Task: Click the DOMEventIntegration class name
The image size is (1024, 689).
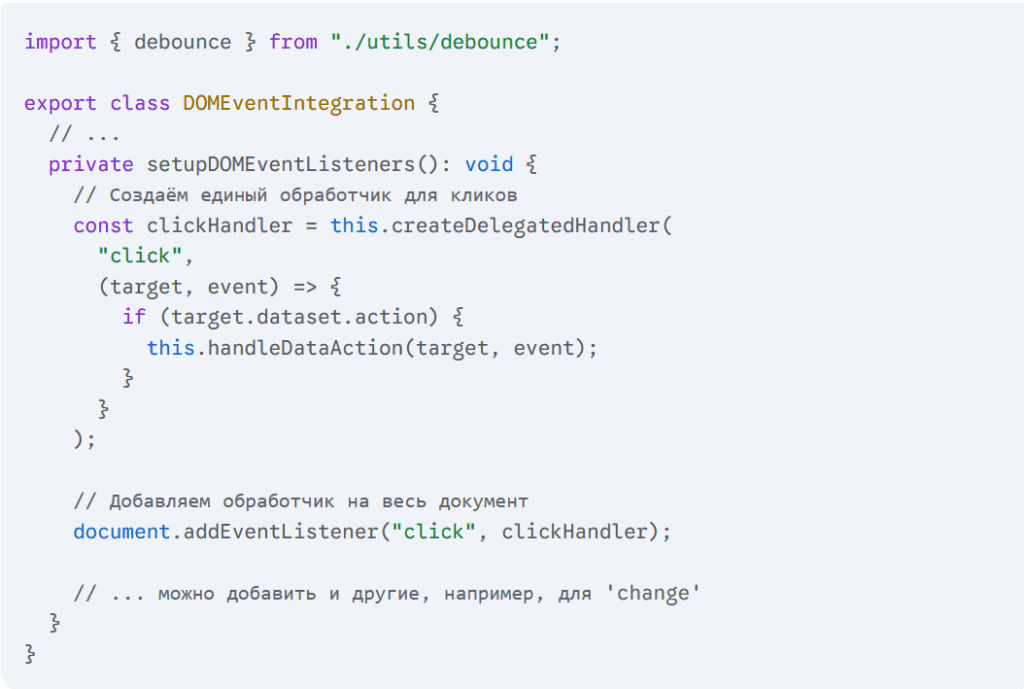Action: pos(298,103)
